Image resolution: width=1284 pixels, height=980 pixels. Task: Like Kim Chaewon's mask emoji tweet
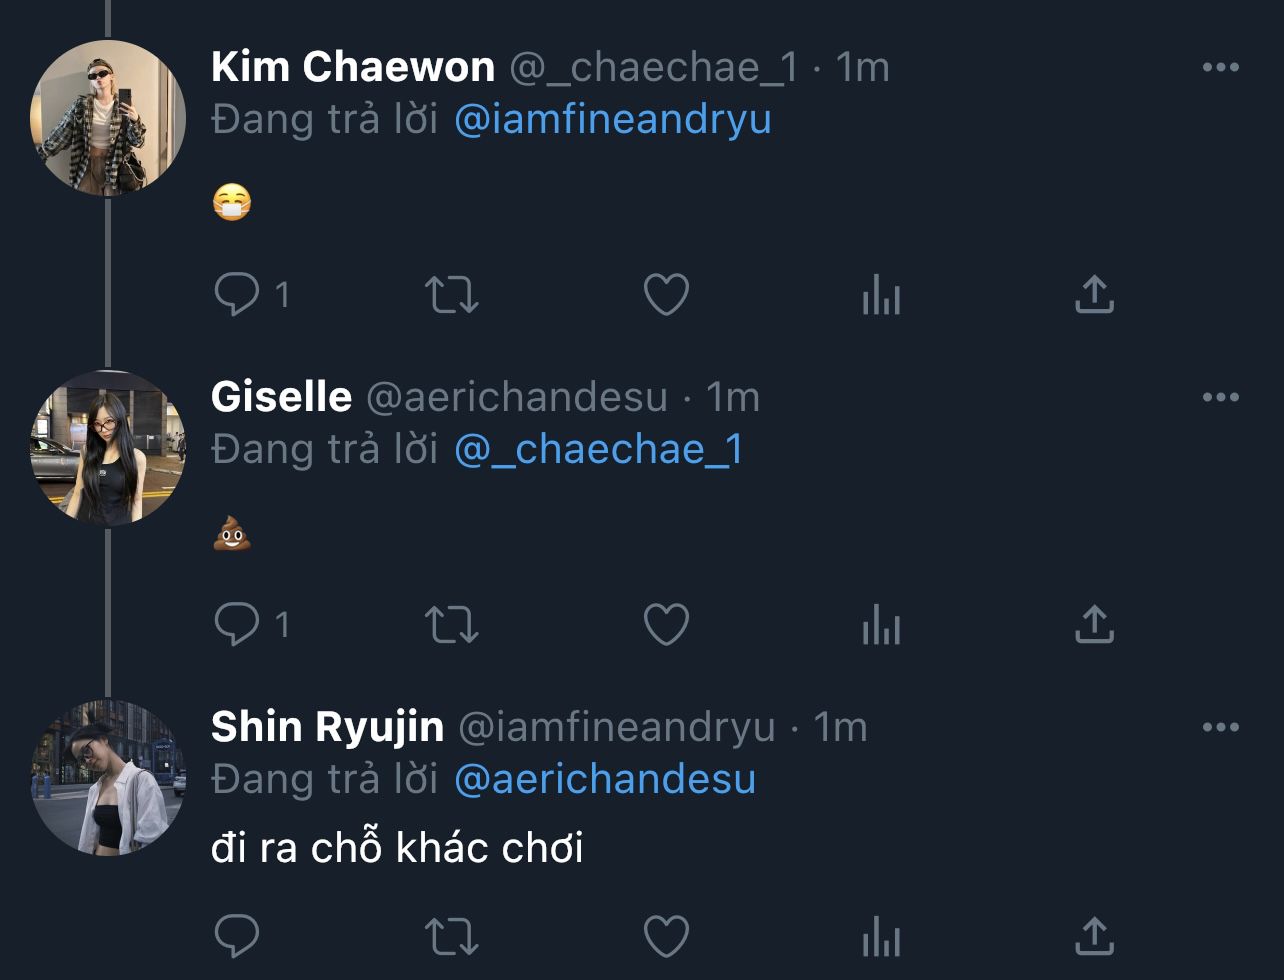(x=666, y=295)
